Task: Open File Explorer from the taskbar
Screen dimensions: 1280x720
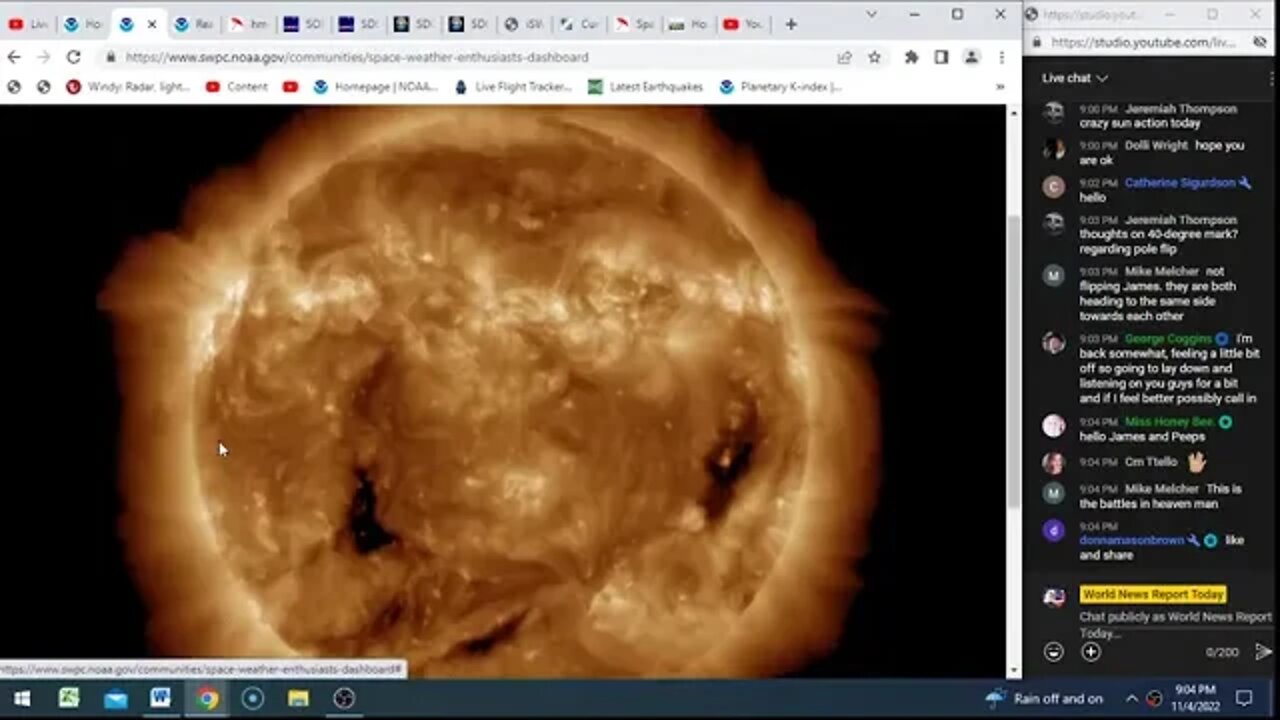Action: [x=298, y=698]
